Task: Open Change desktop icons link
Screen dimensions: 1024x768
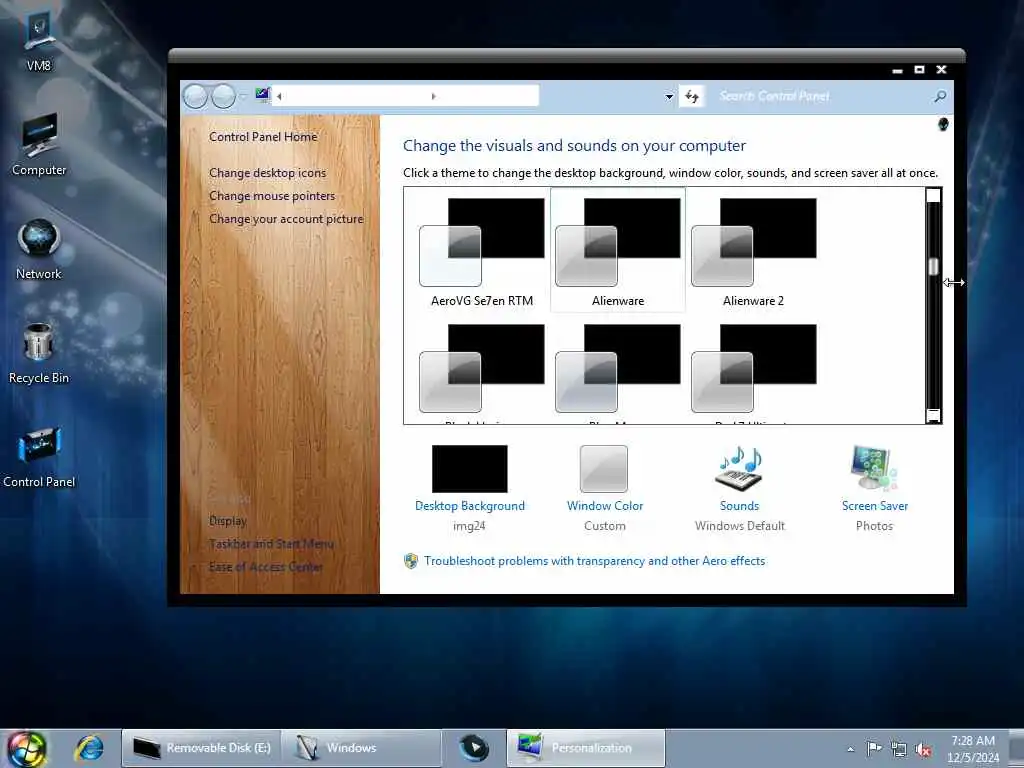Action: click(267, 172)
